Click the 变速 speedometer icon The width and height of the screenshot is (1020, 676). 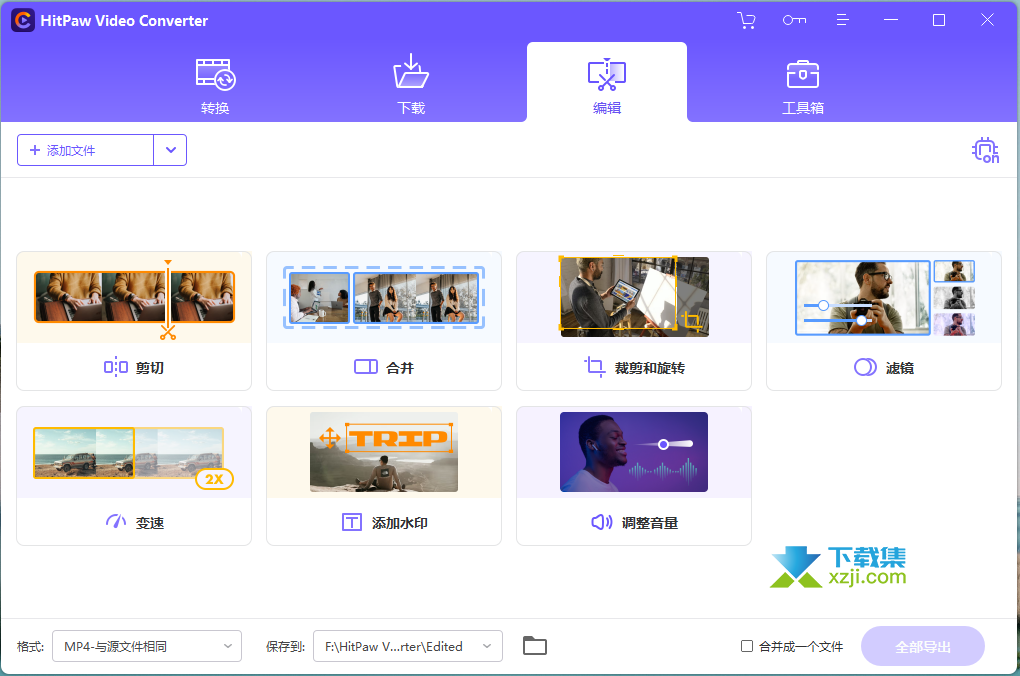[x=116, y=521]
